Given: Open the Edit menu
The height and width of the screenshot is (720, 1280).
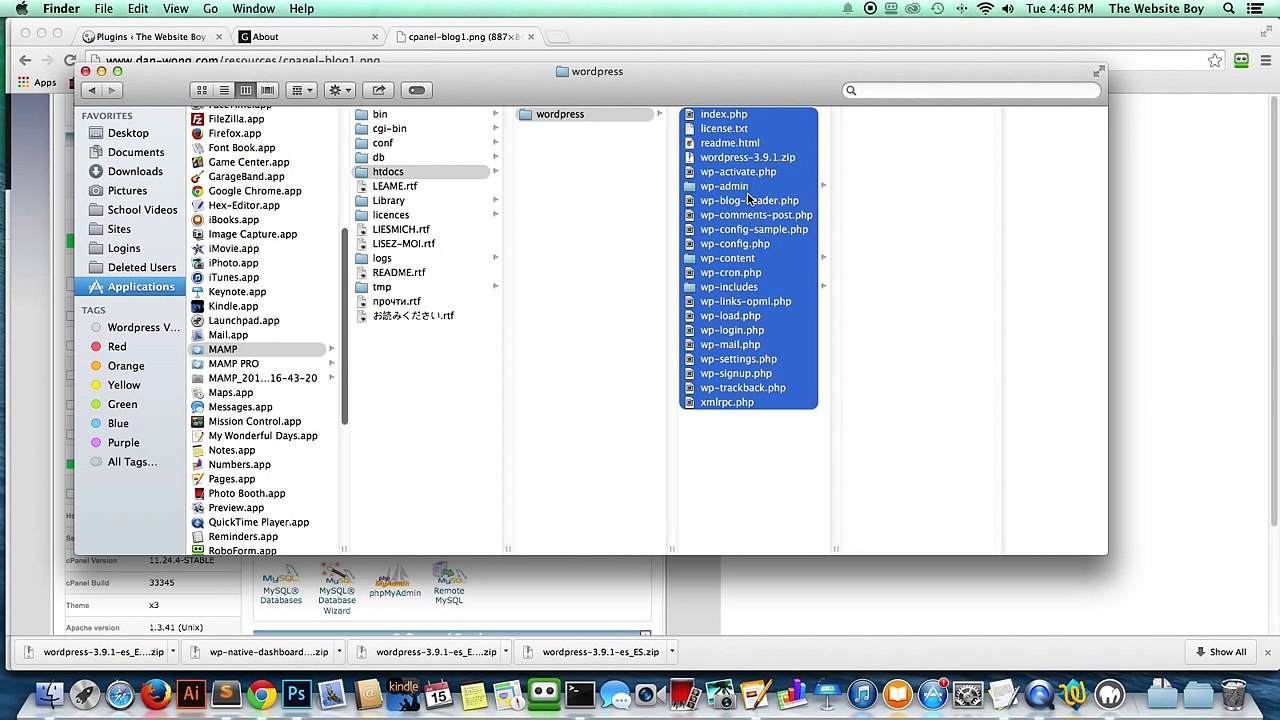Looking at the screenshot, I should [x=138, y=9].
